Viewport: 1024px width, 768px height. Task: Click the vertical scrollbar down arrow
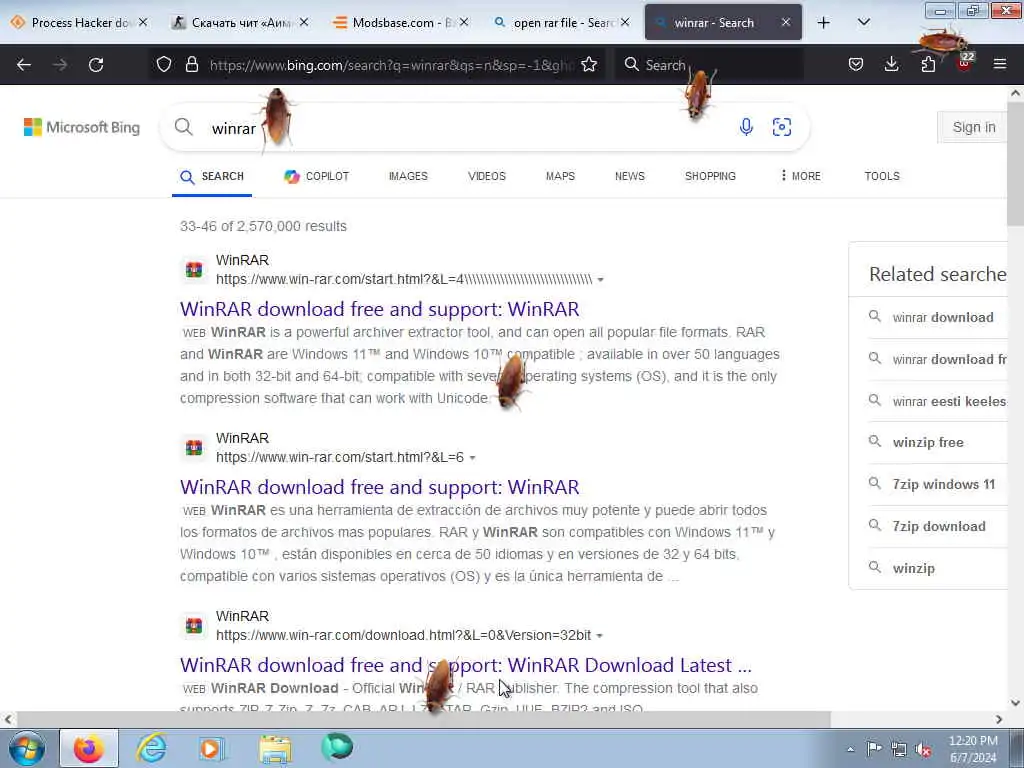click(1016, 703)
